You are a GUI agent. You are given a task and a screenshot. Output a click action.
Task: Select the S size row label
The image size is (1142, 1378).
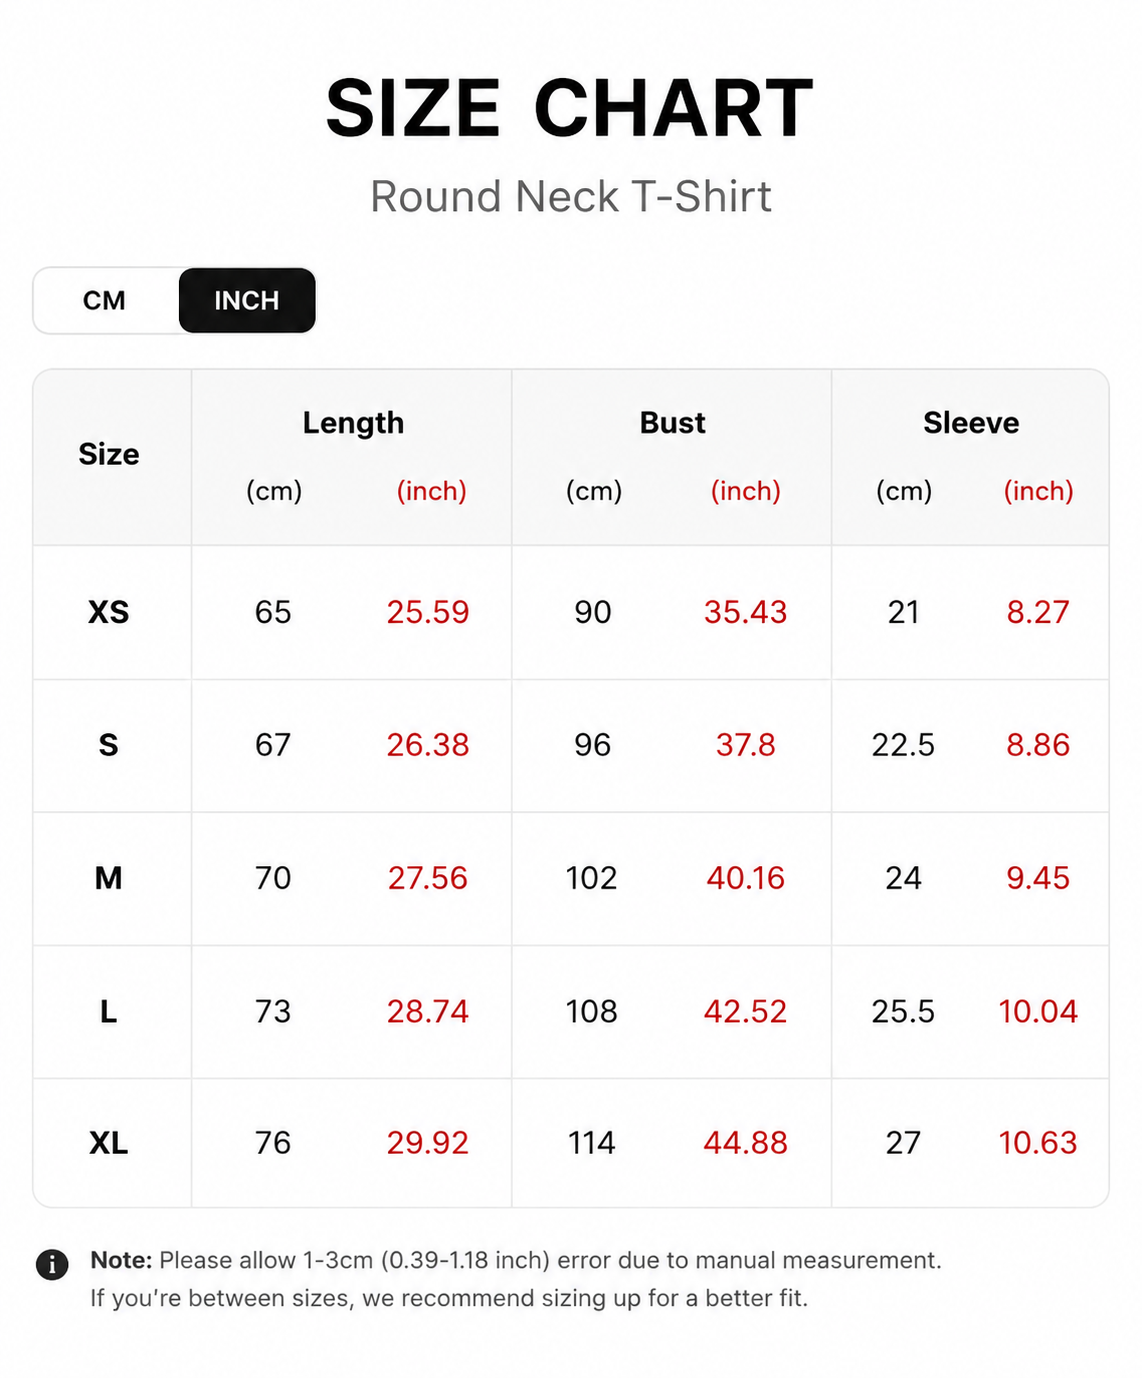[109, 745]
